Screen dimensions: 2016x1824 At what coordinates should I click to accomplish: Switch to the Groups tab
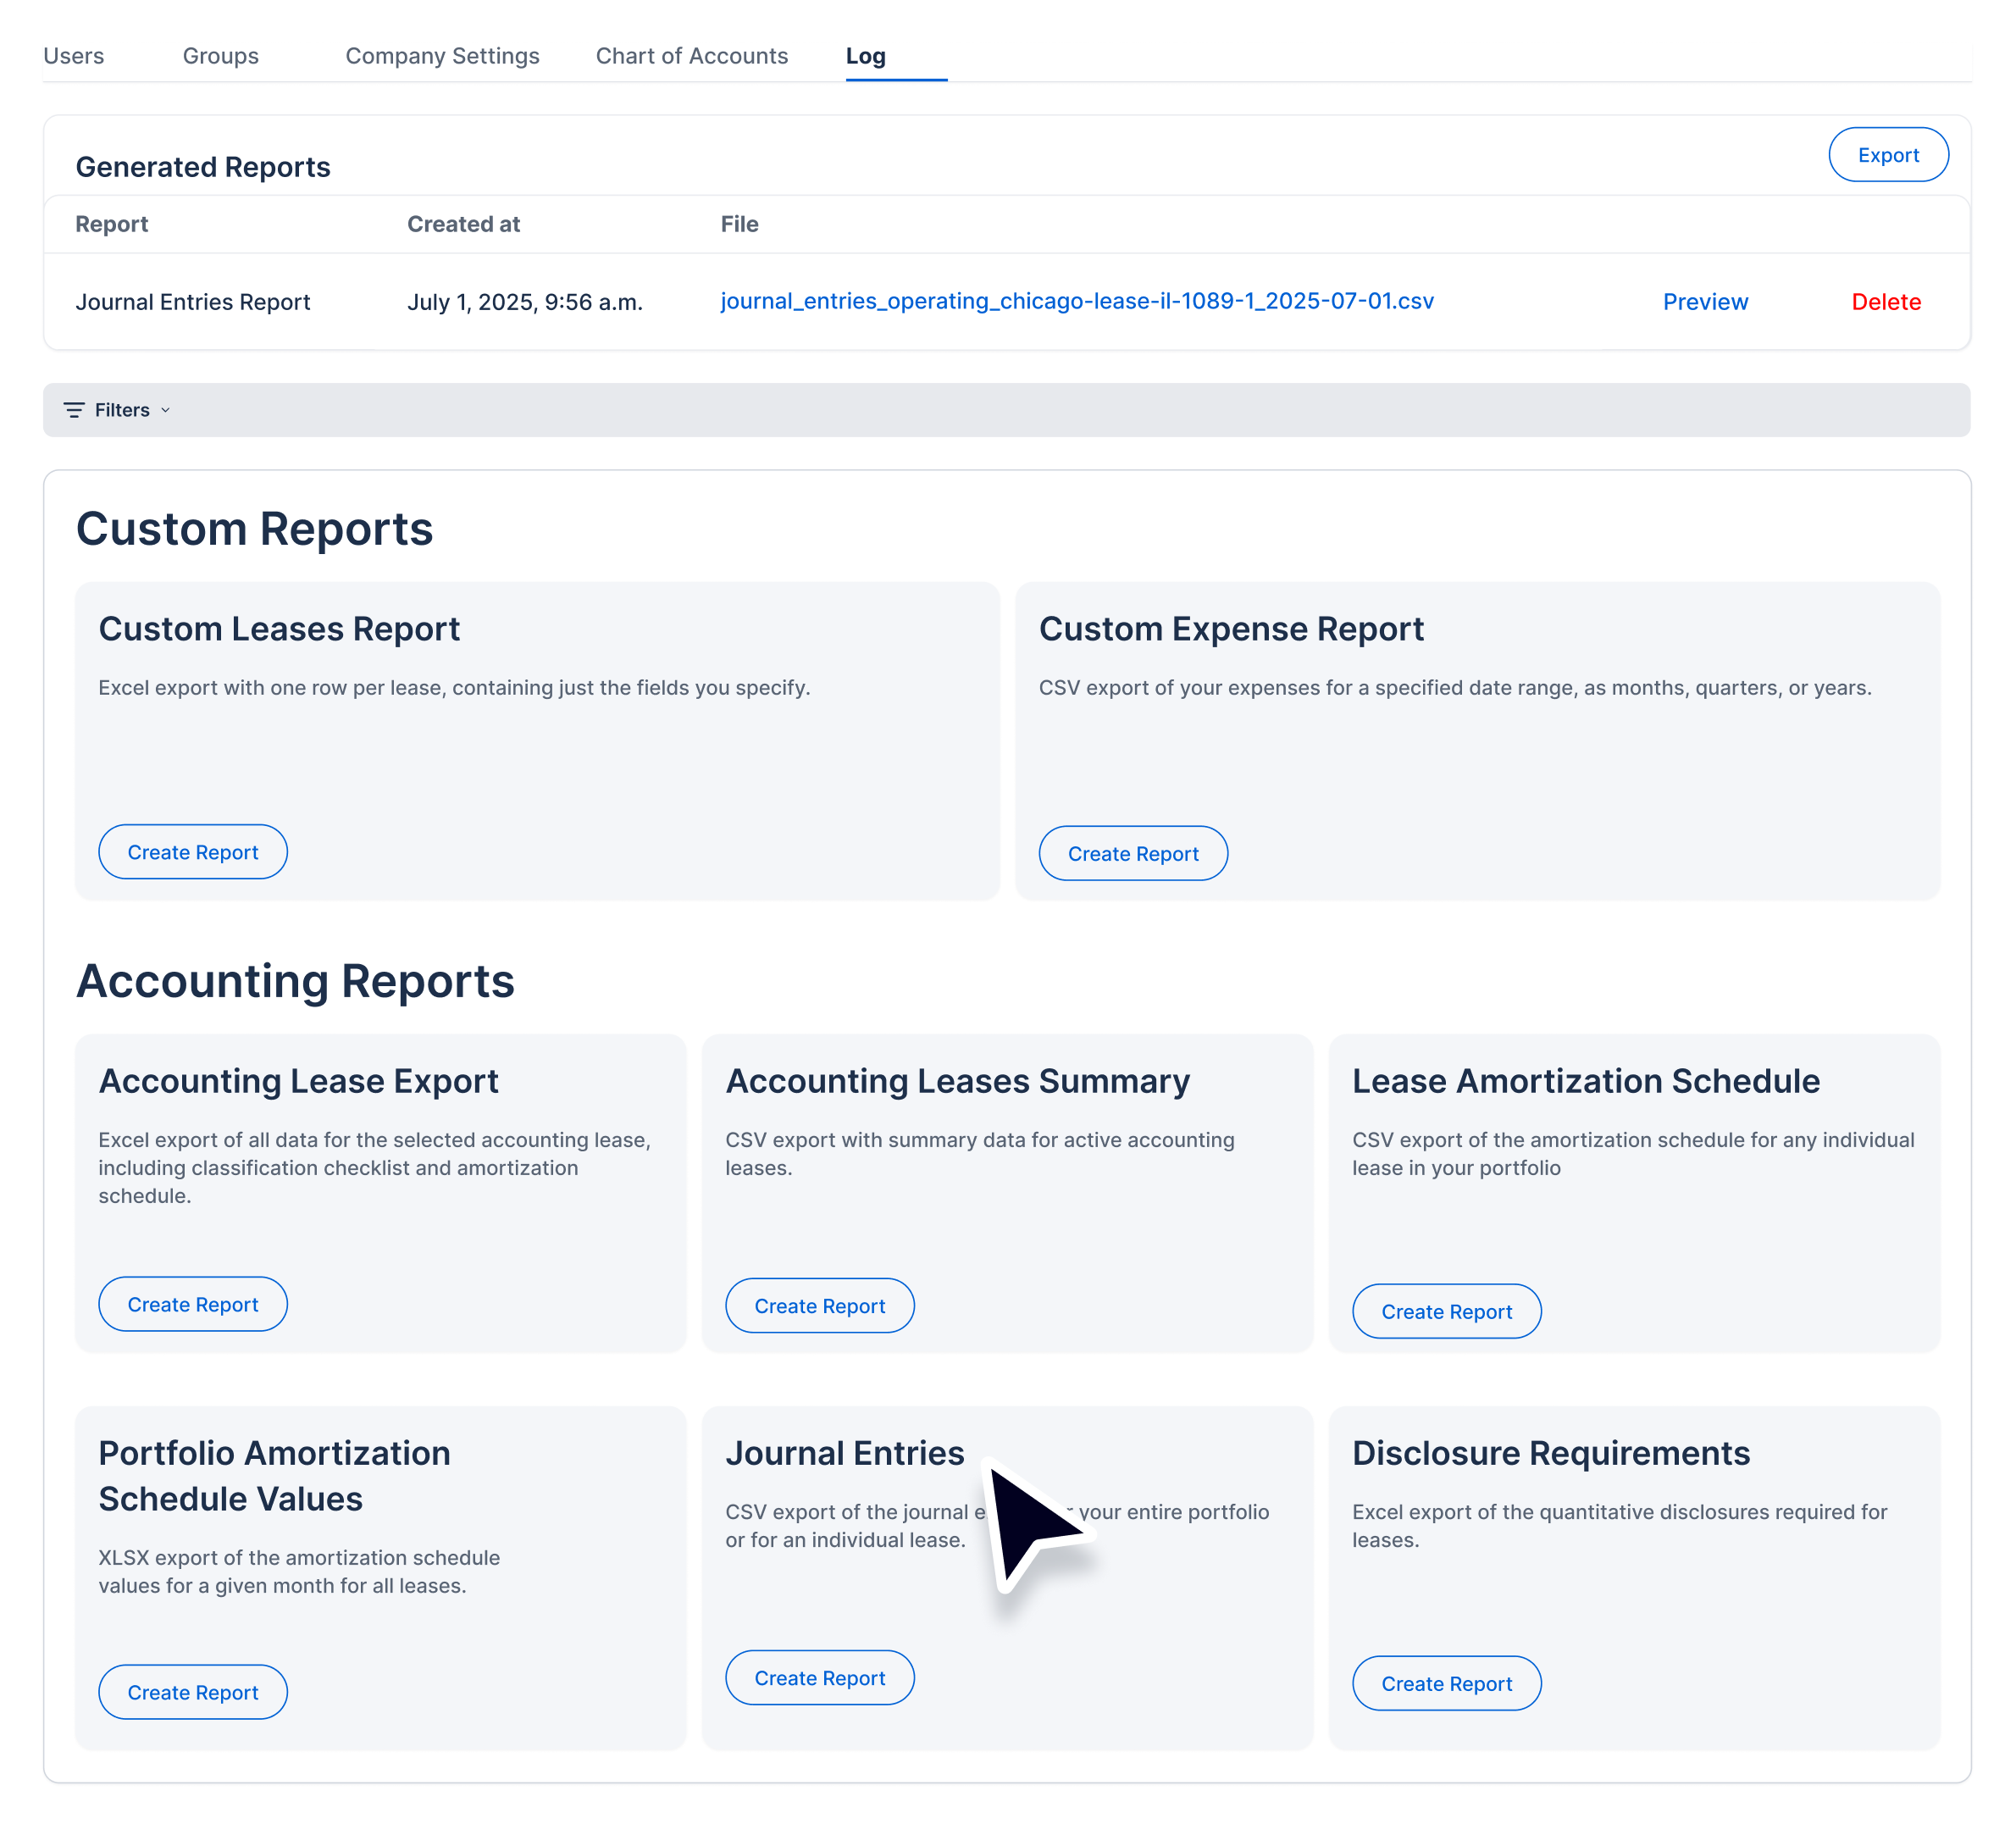coord(220,56)
